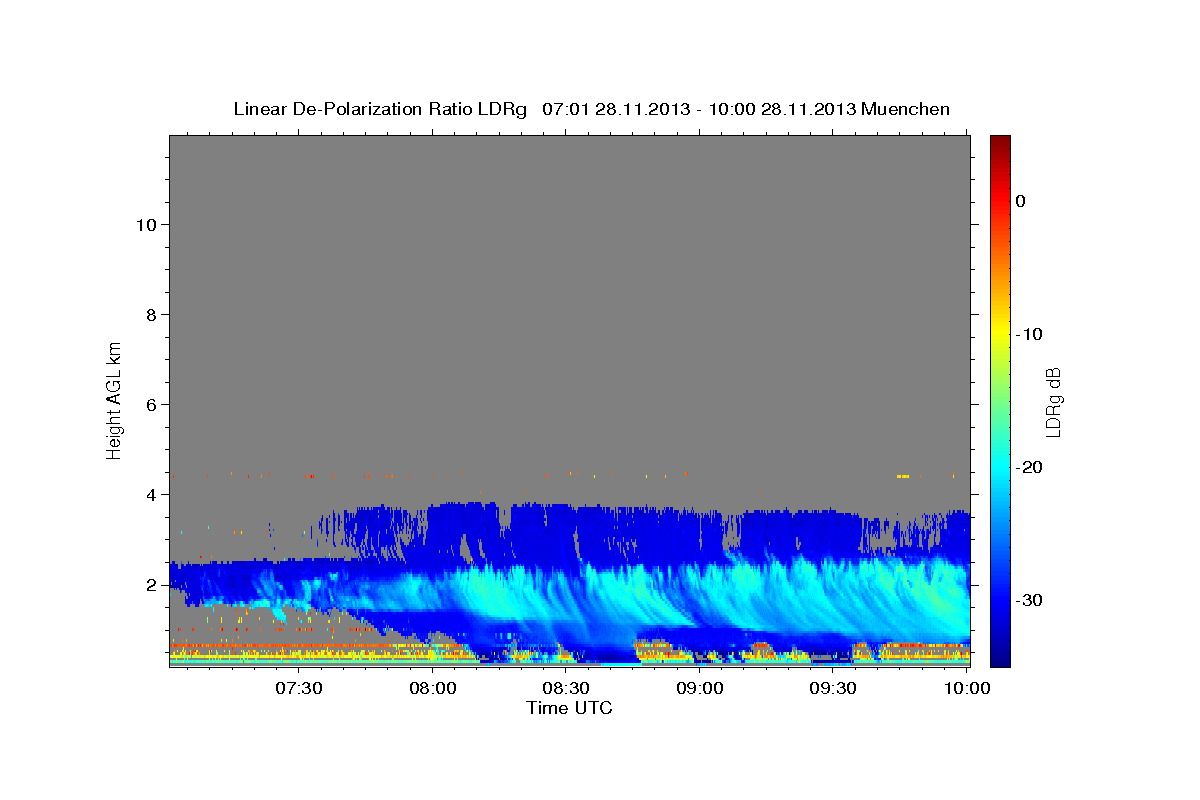Click the 10:00 time tick label
This screenshot has width=1200, height=800.
coord(967,688)
